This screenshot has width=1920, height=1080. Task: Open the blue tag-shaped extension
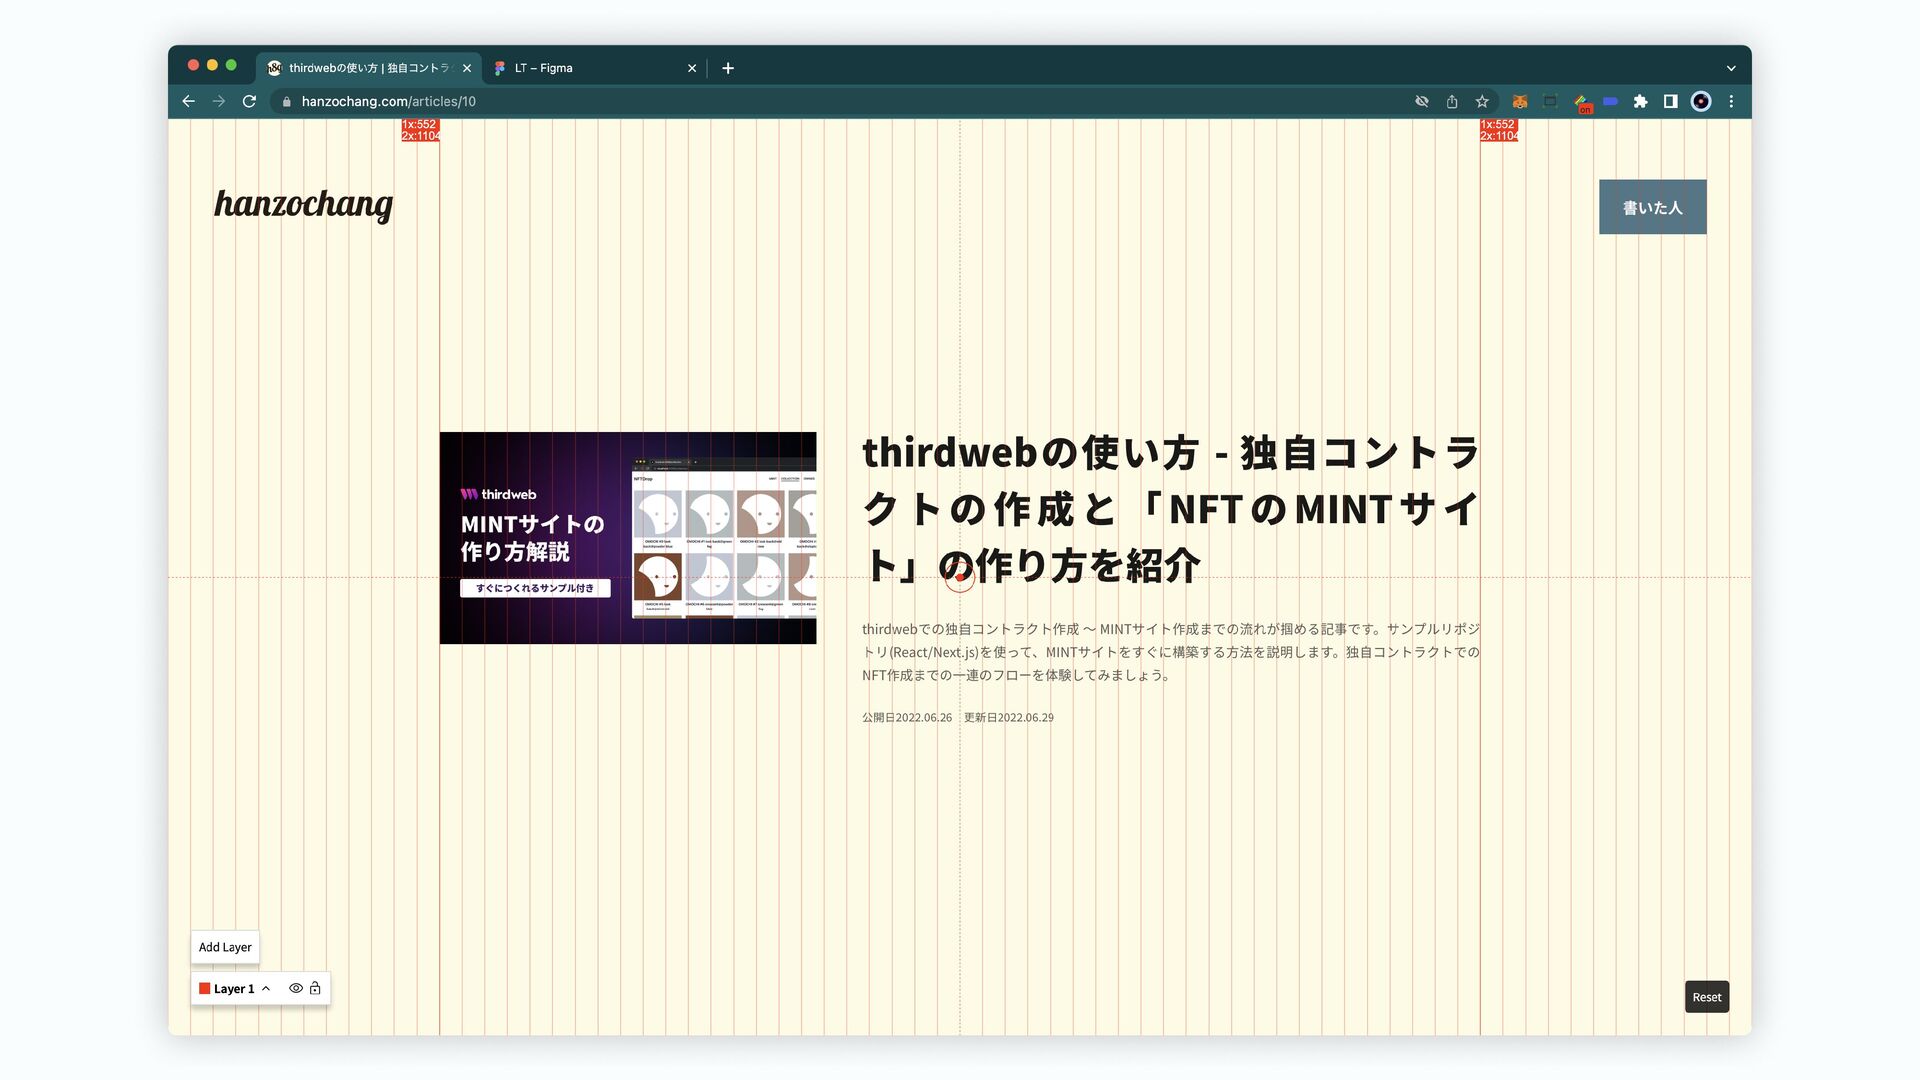pyautogui.click(x=1610, y=101)
